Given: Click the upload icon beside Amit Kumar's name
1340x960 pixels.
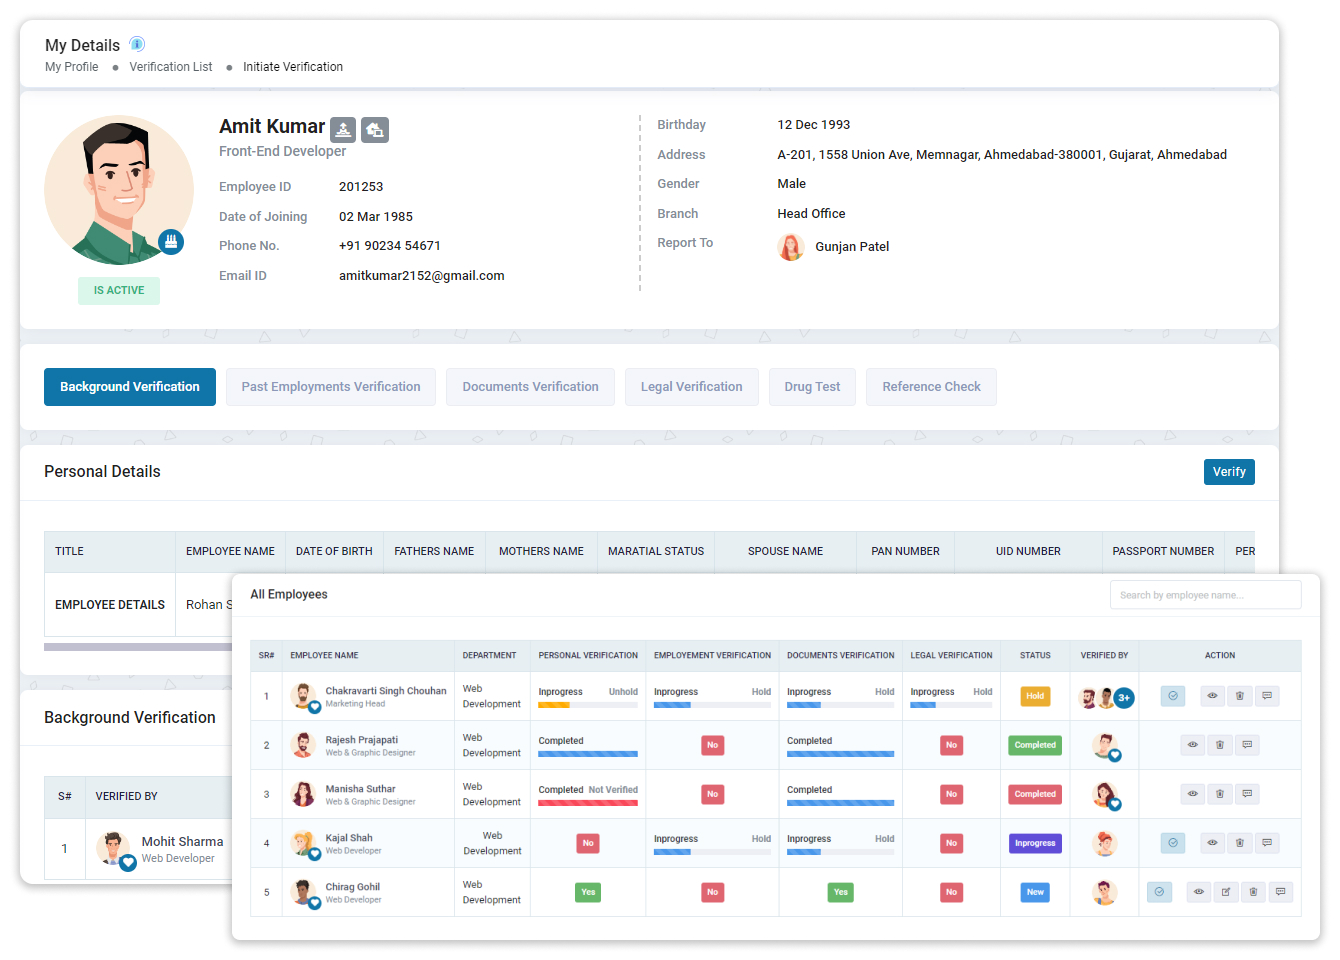Looking at the screenshot, I should pyautogui.click(x=343, y=129).
